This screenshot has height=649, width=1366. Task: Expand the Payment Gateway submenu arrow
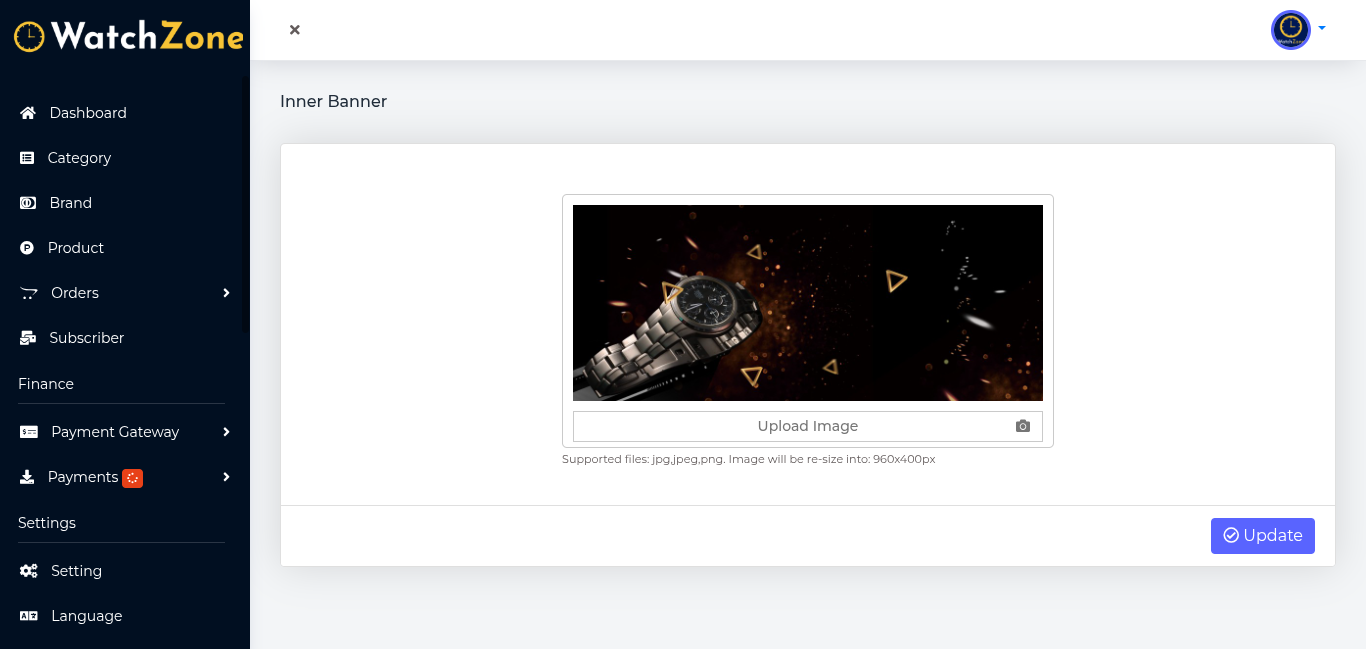coord(226,432)
